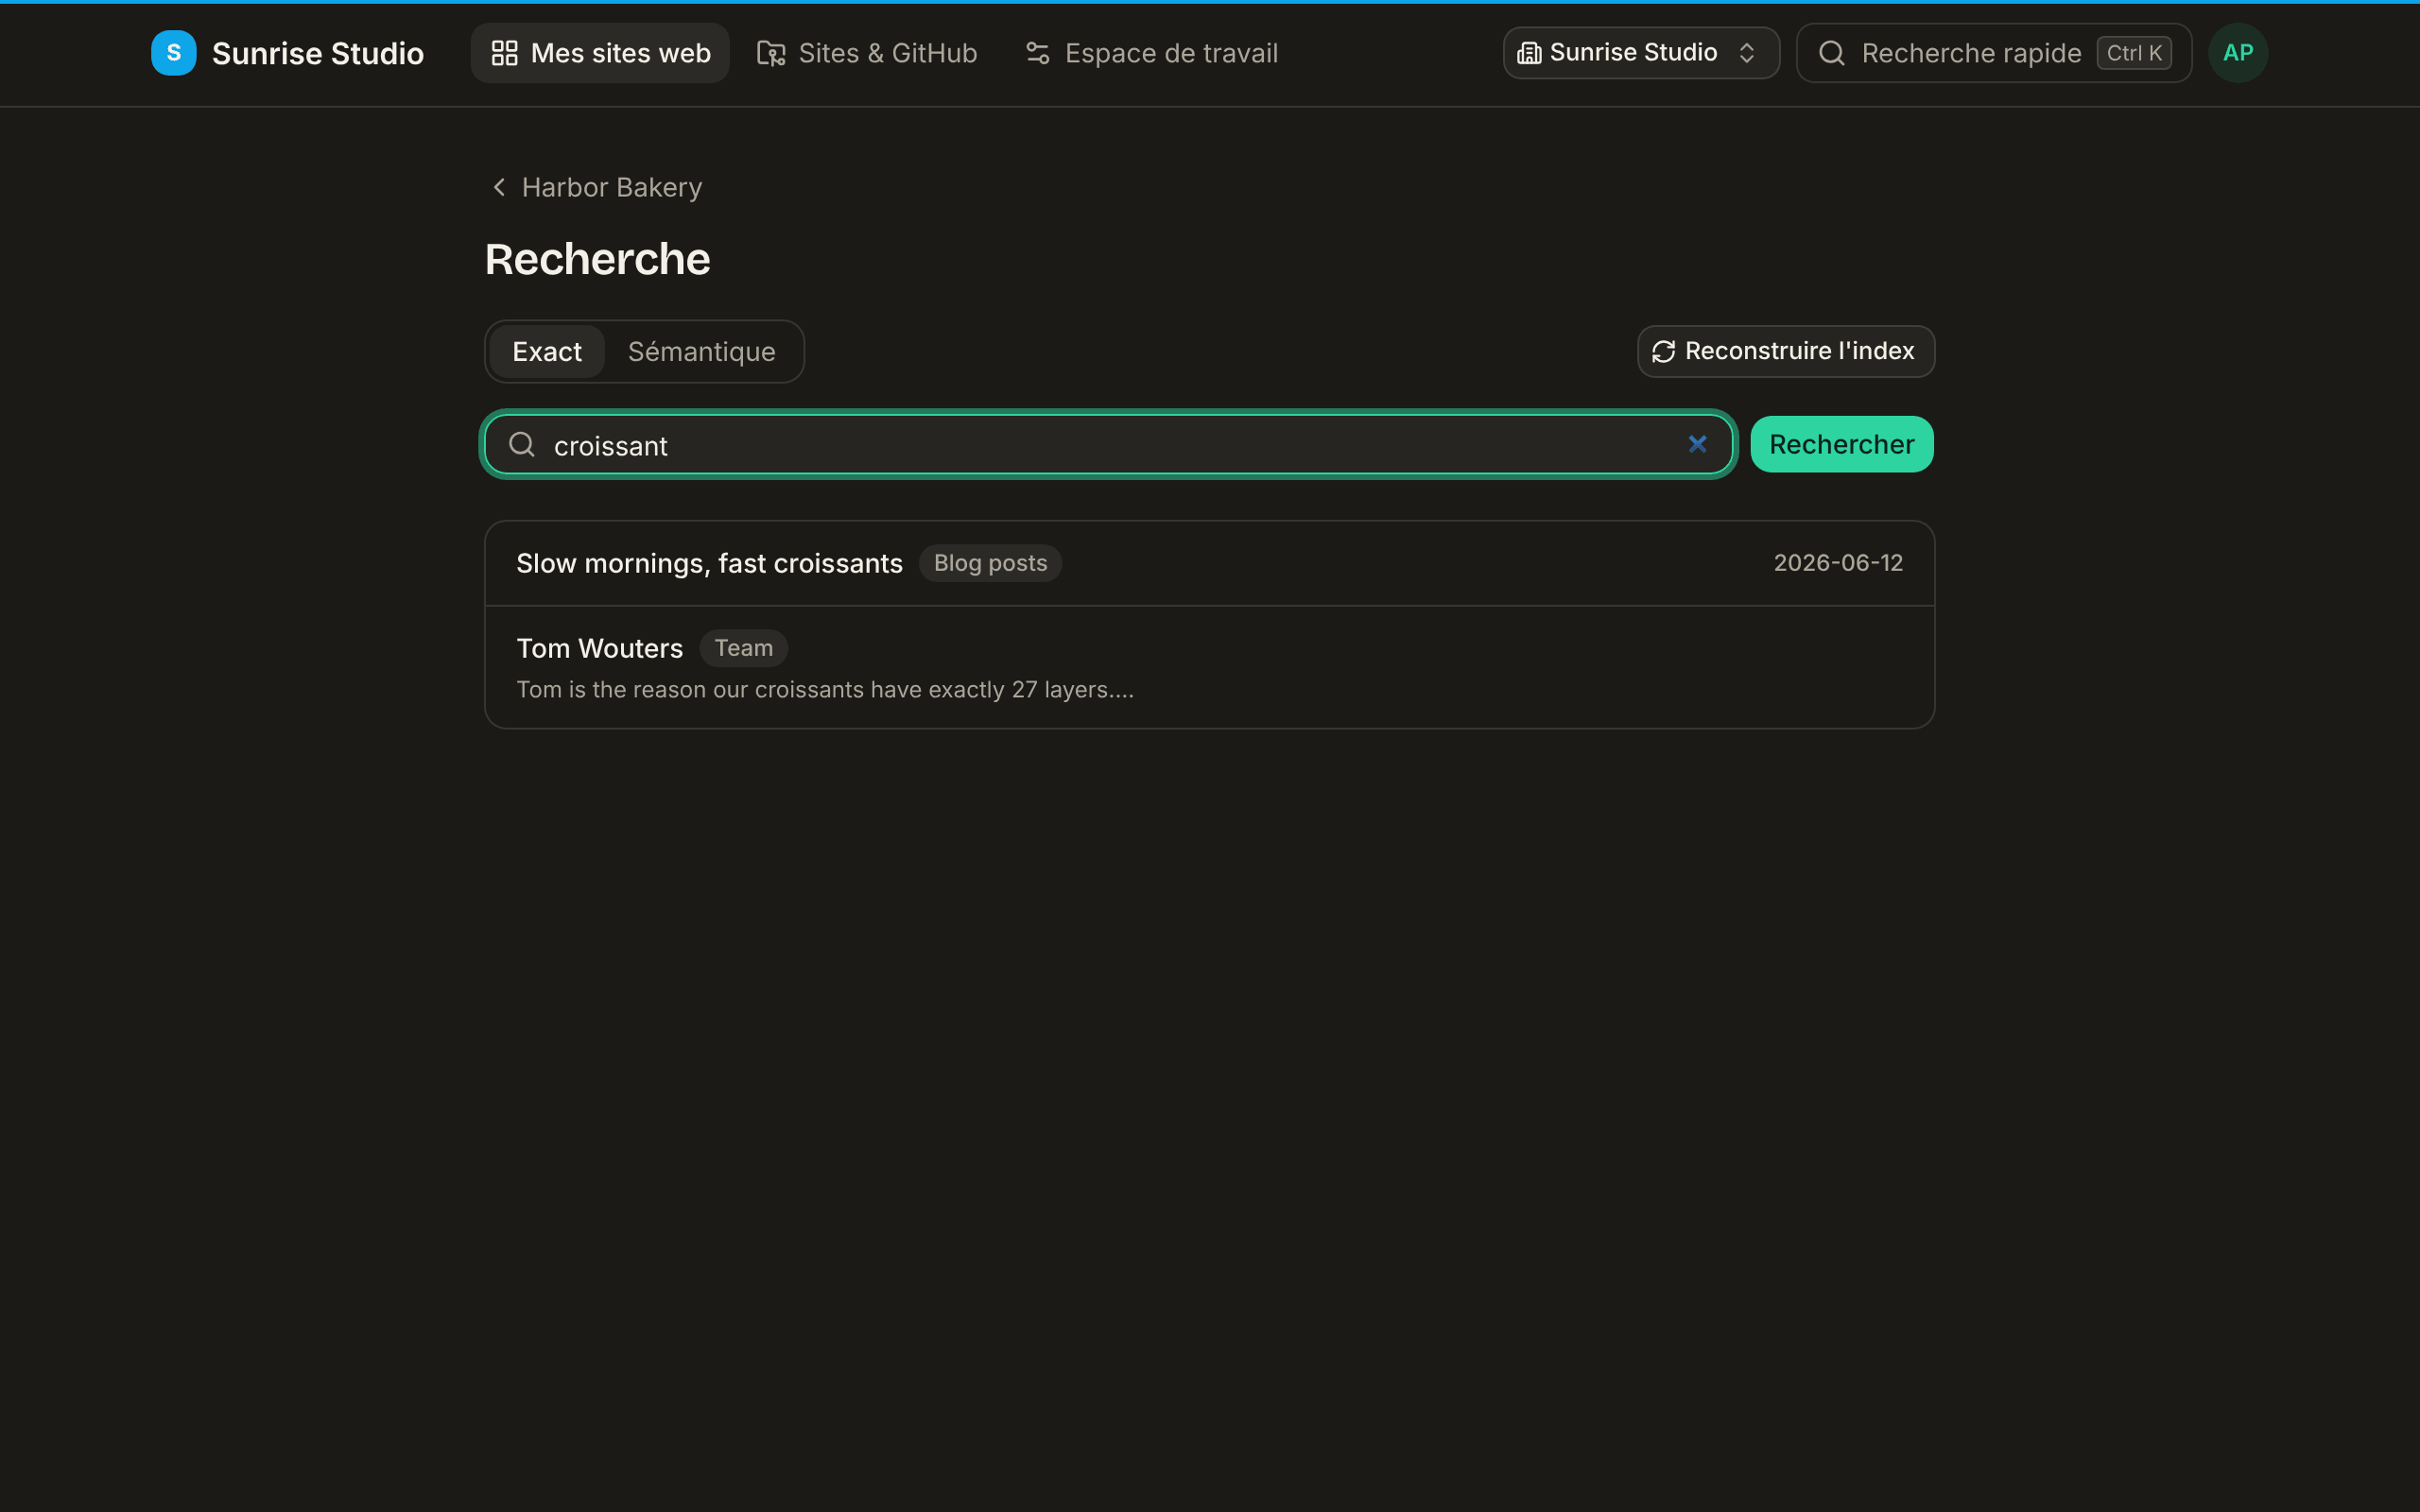Click Reconstruire l'index button

pos(1785,351)
